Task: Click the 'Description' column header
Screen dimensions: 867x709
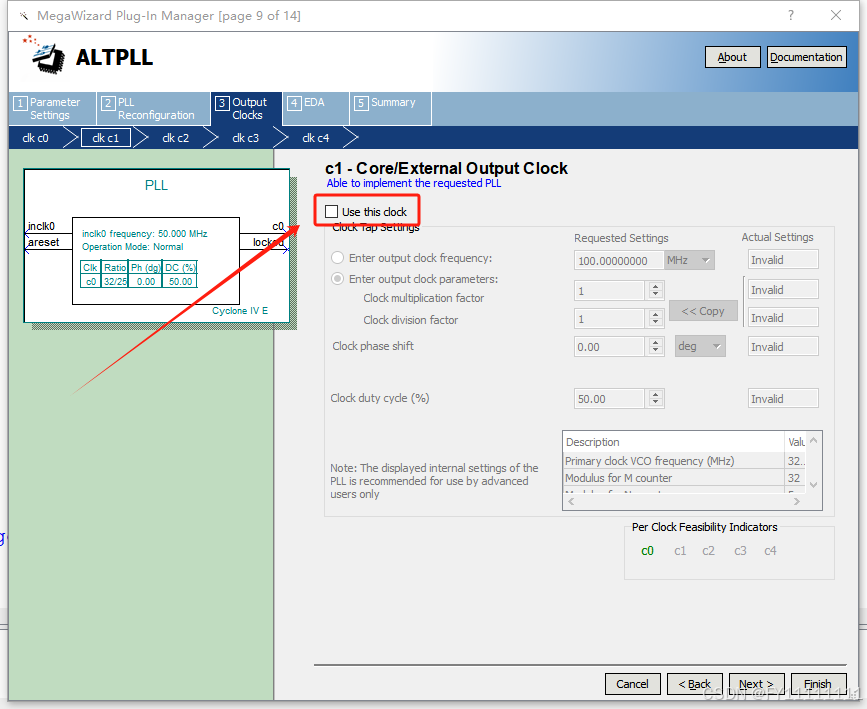Action: coord(673,442)
